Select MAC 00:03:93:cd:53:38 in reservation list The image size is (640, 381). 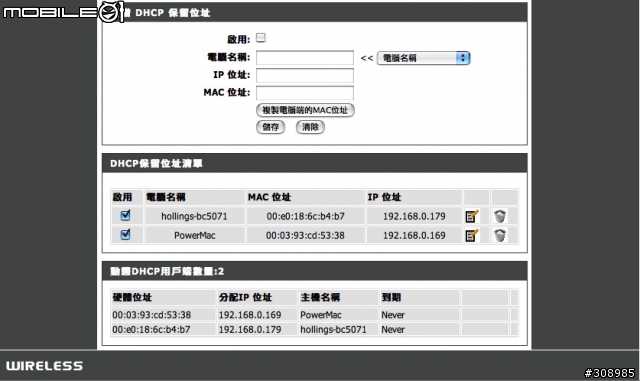click(305, 236)
